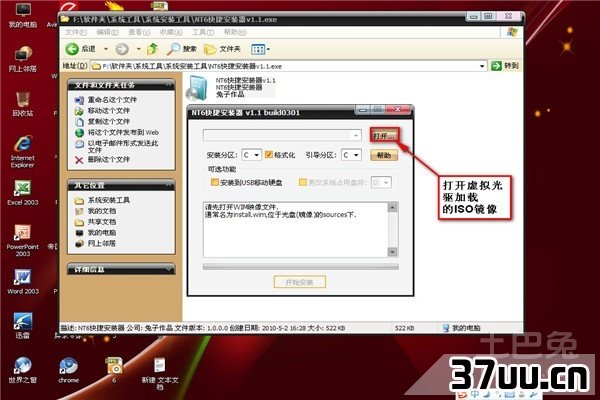Open 我的电脑 in Other Places panel
600x400 pixels.
pyautogui.click(x=102, y=232)
